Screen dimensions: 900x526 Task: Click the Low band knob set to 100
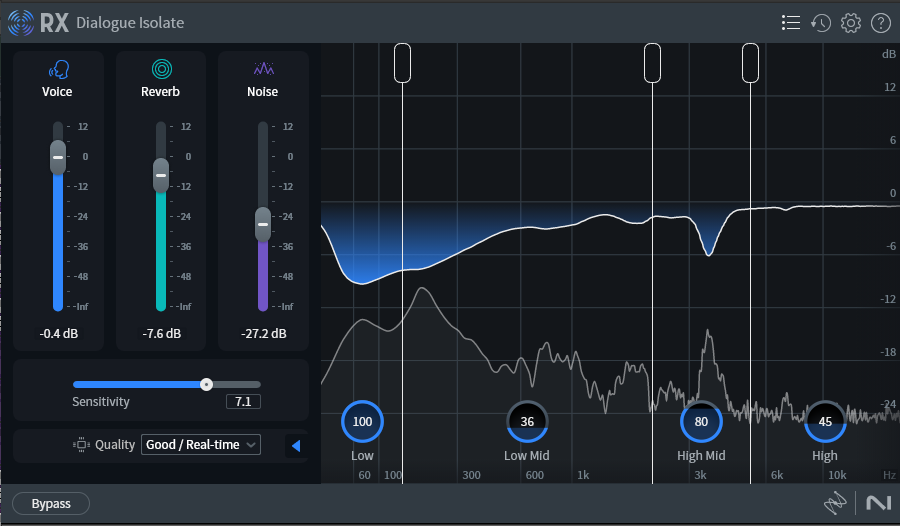point(362,422)
